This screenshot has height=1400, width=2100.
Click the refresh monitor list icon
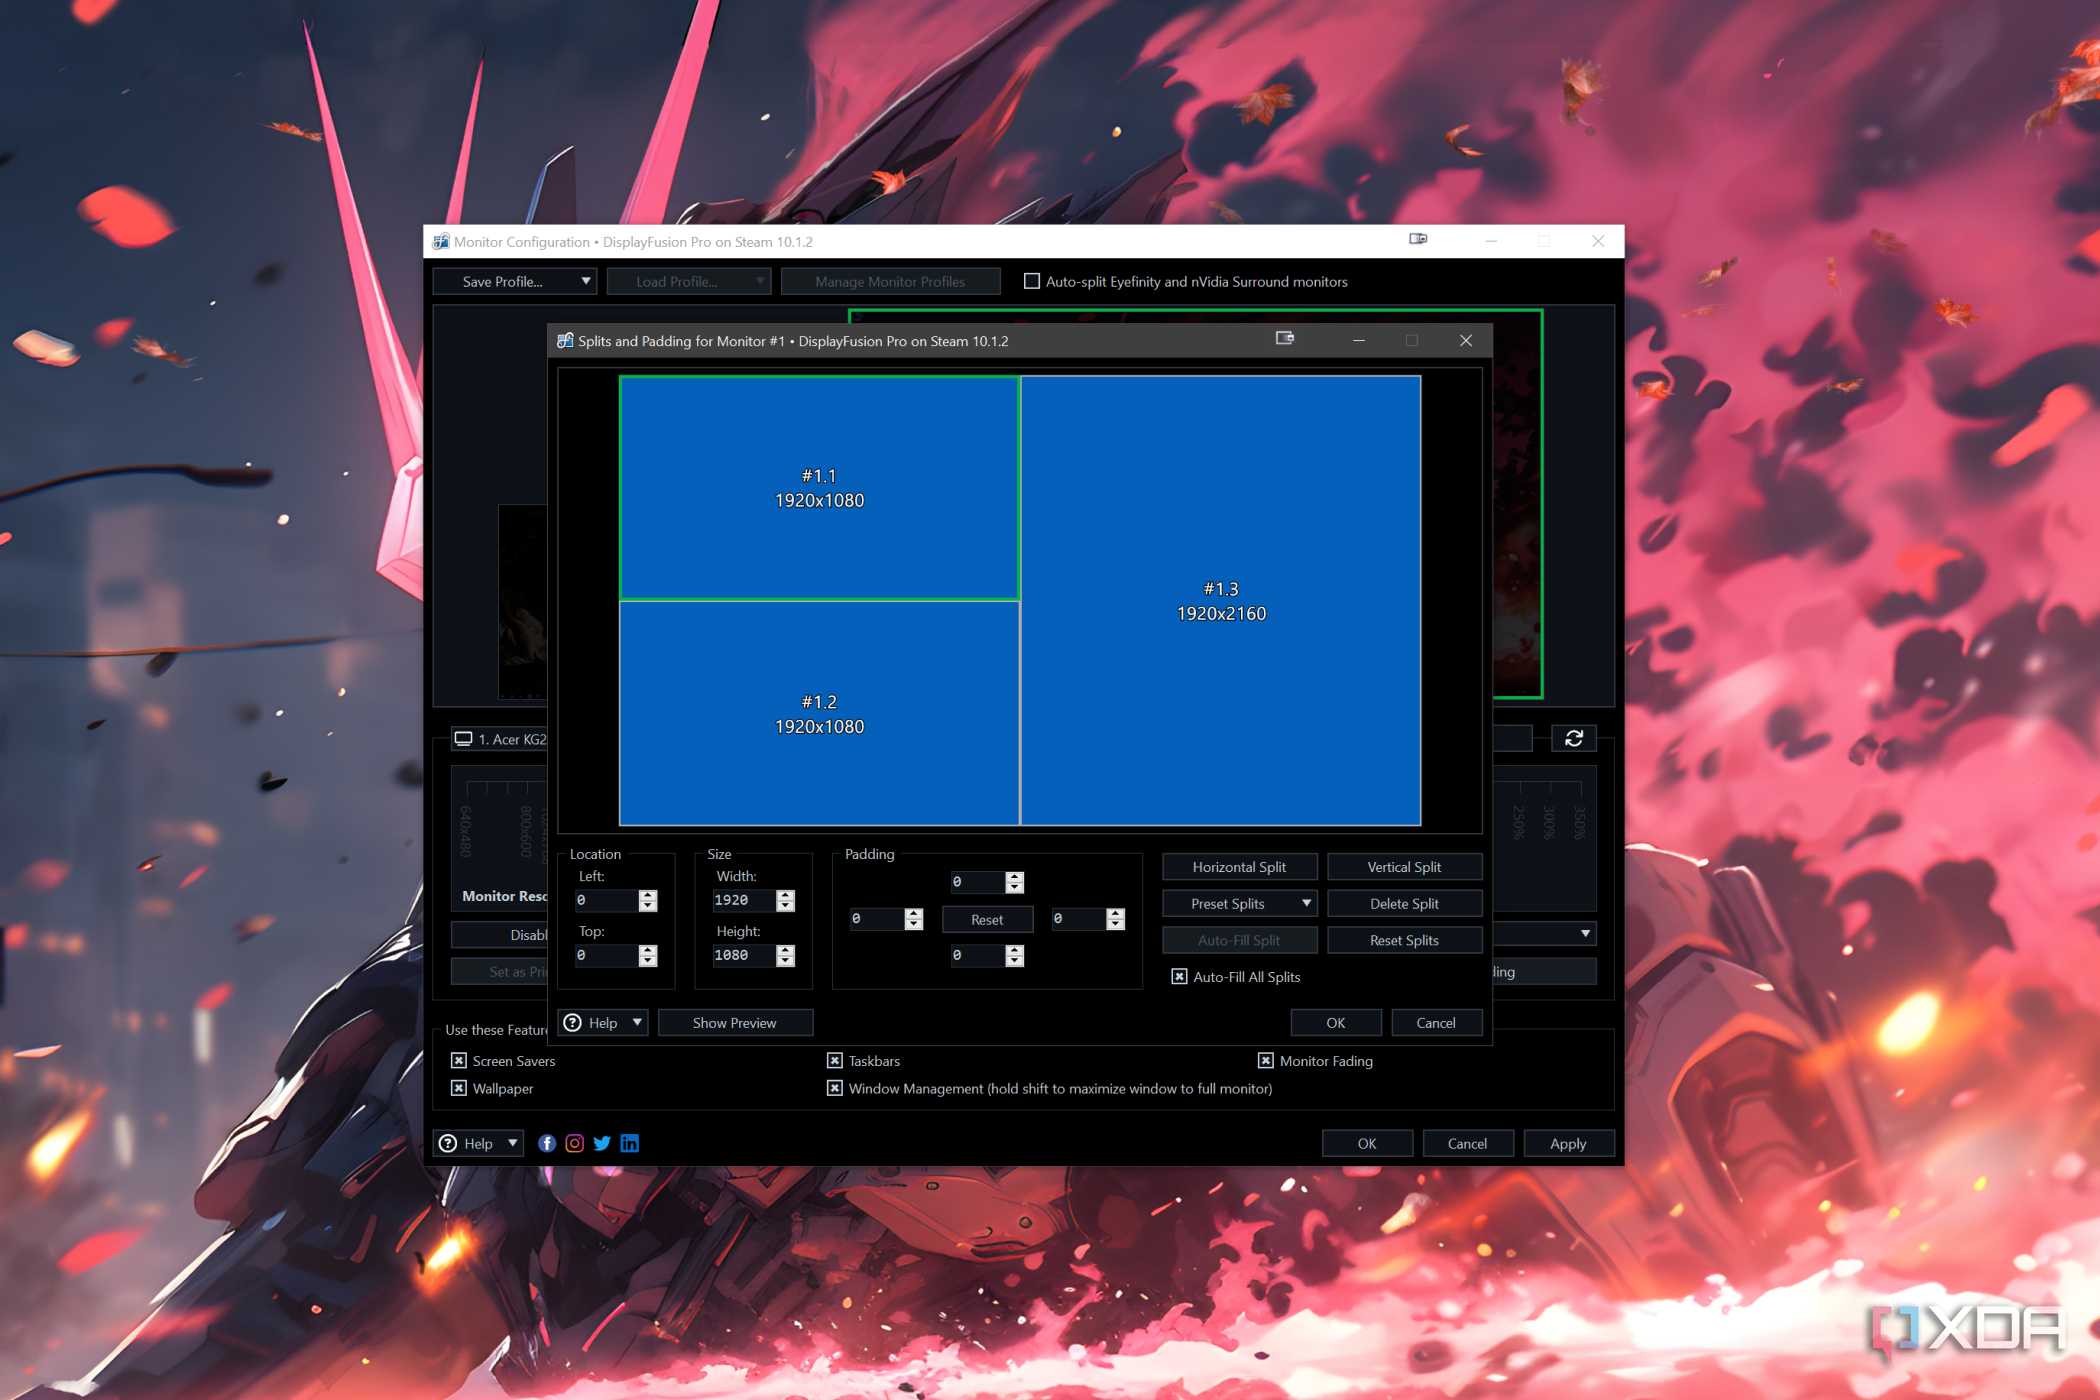click(1573, 739)
